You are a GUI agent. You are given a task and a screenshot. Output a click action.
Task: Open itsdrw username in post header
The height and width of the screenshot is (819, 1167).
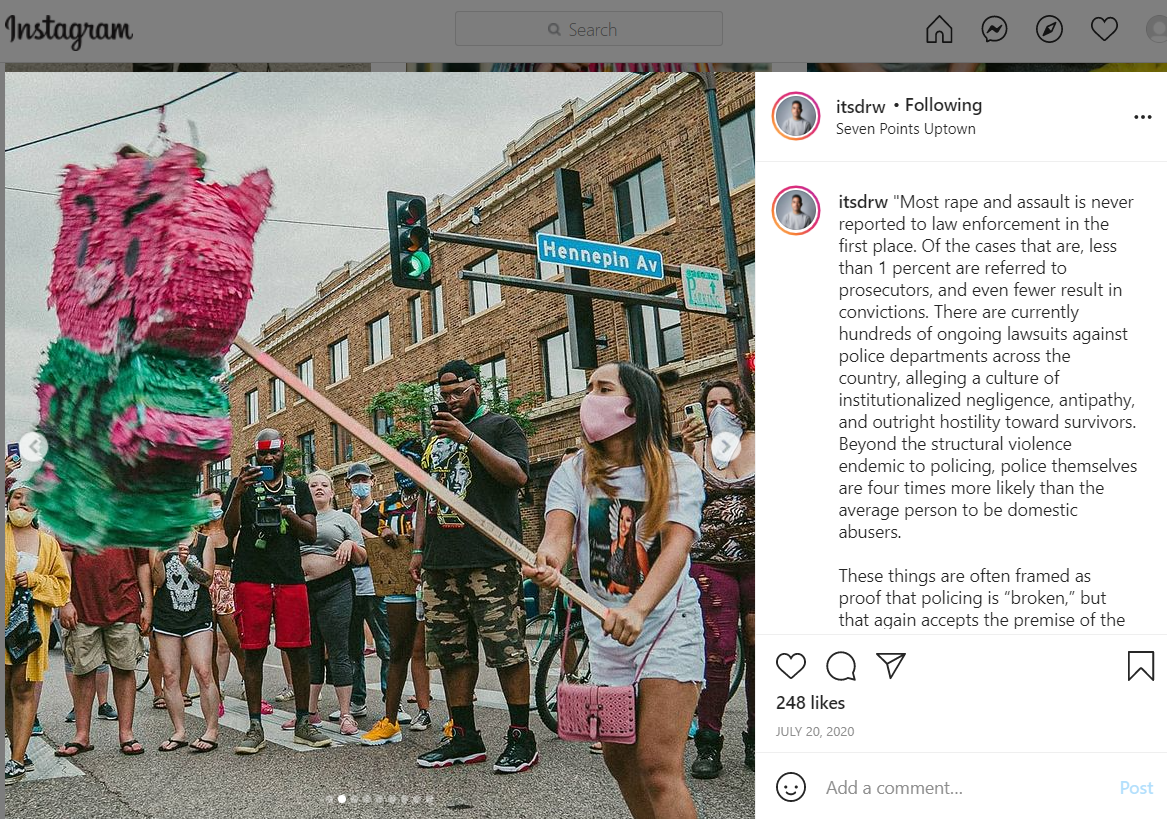(x=860, y=106)
